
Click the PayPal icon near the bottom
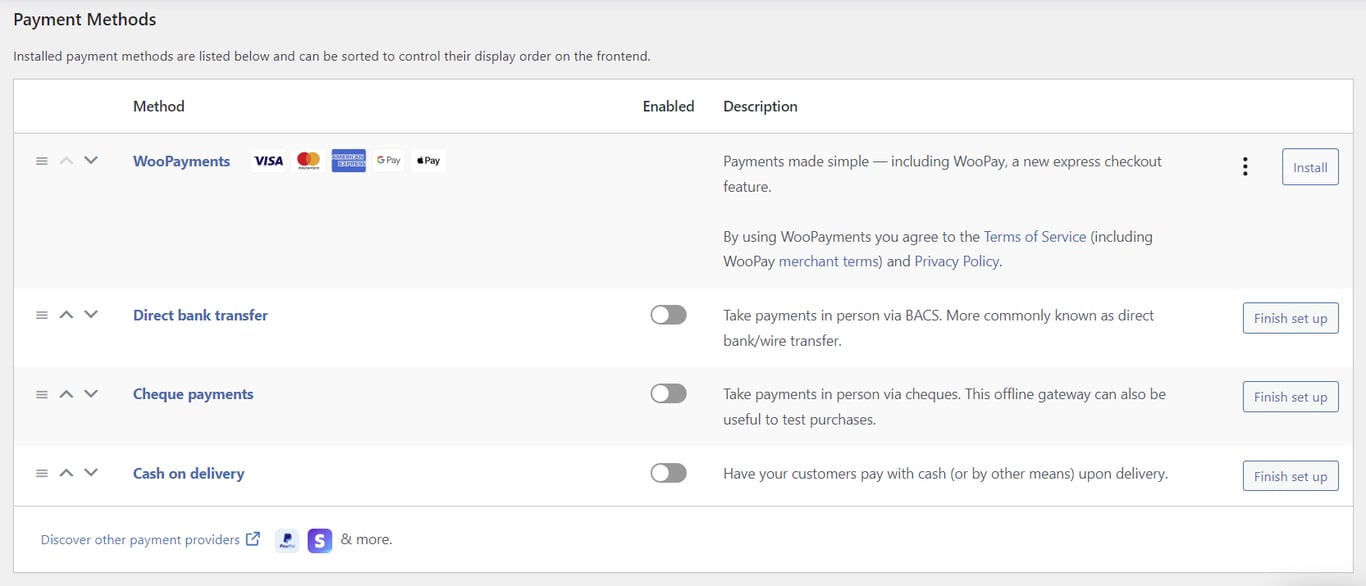coord(286,540)
